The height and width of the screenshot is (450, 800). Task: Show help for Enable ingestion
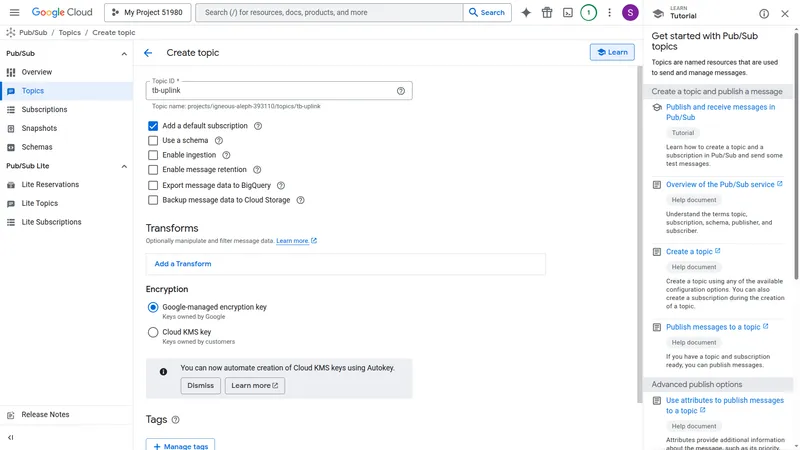coord(227,155)
